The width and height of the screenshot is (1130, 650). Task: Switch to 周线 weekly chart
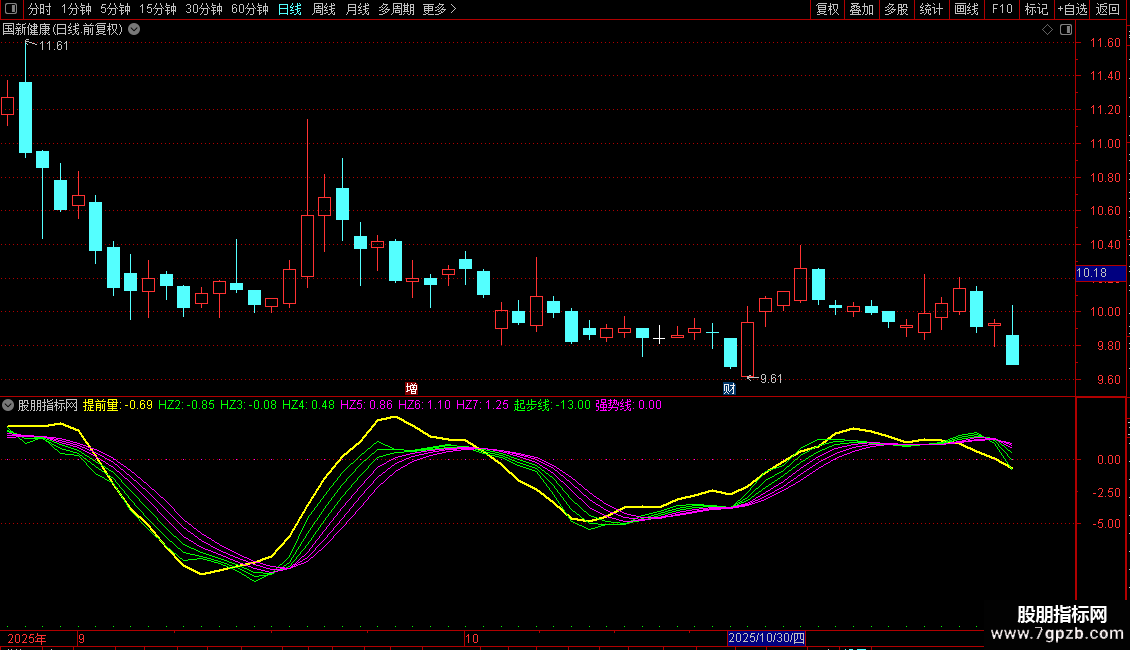(324, 9)
